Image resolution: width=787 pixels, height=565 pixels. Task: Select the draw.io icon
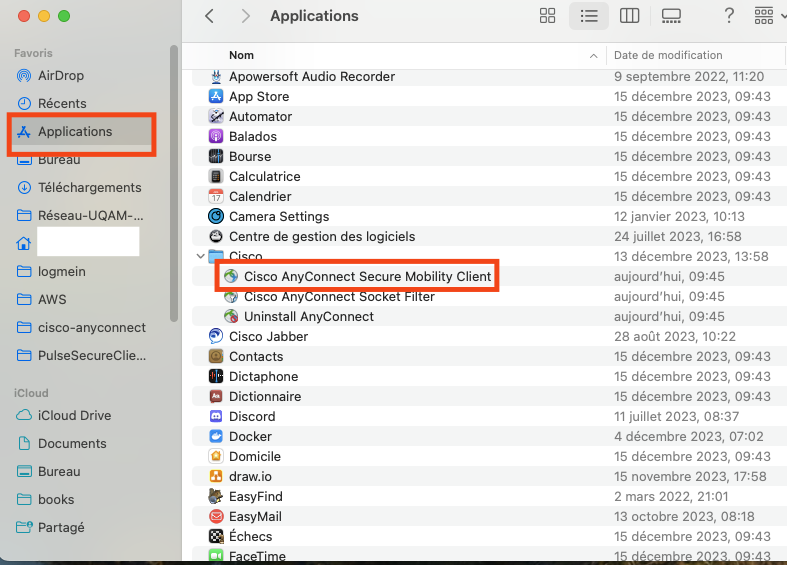(x=216, y=476)
